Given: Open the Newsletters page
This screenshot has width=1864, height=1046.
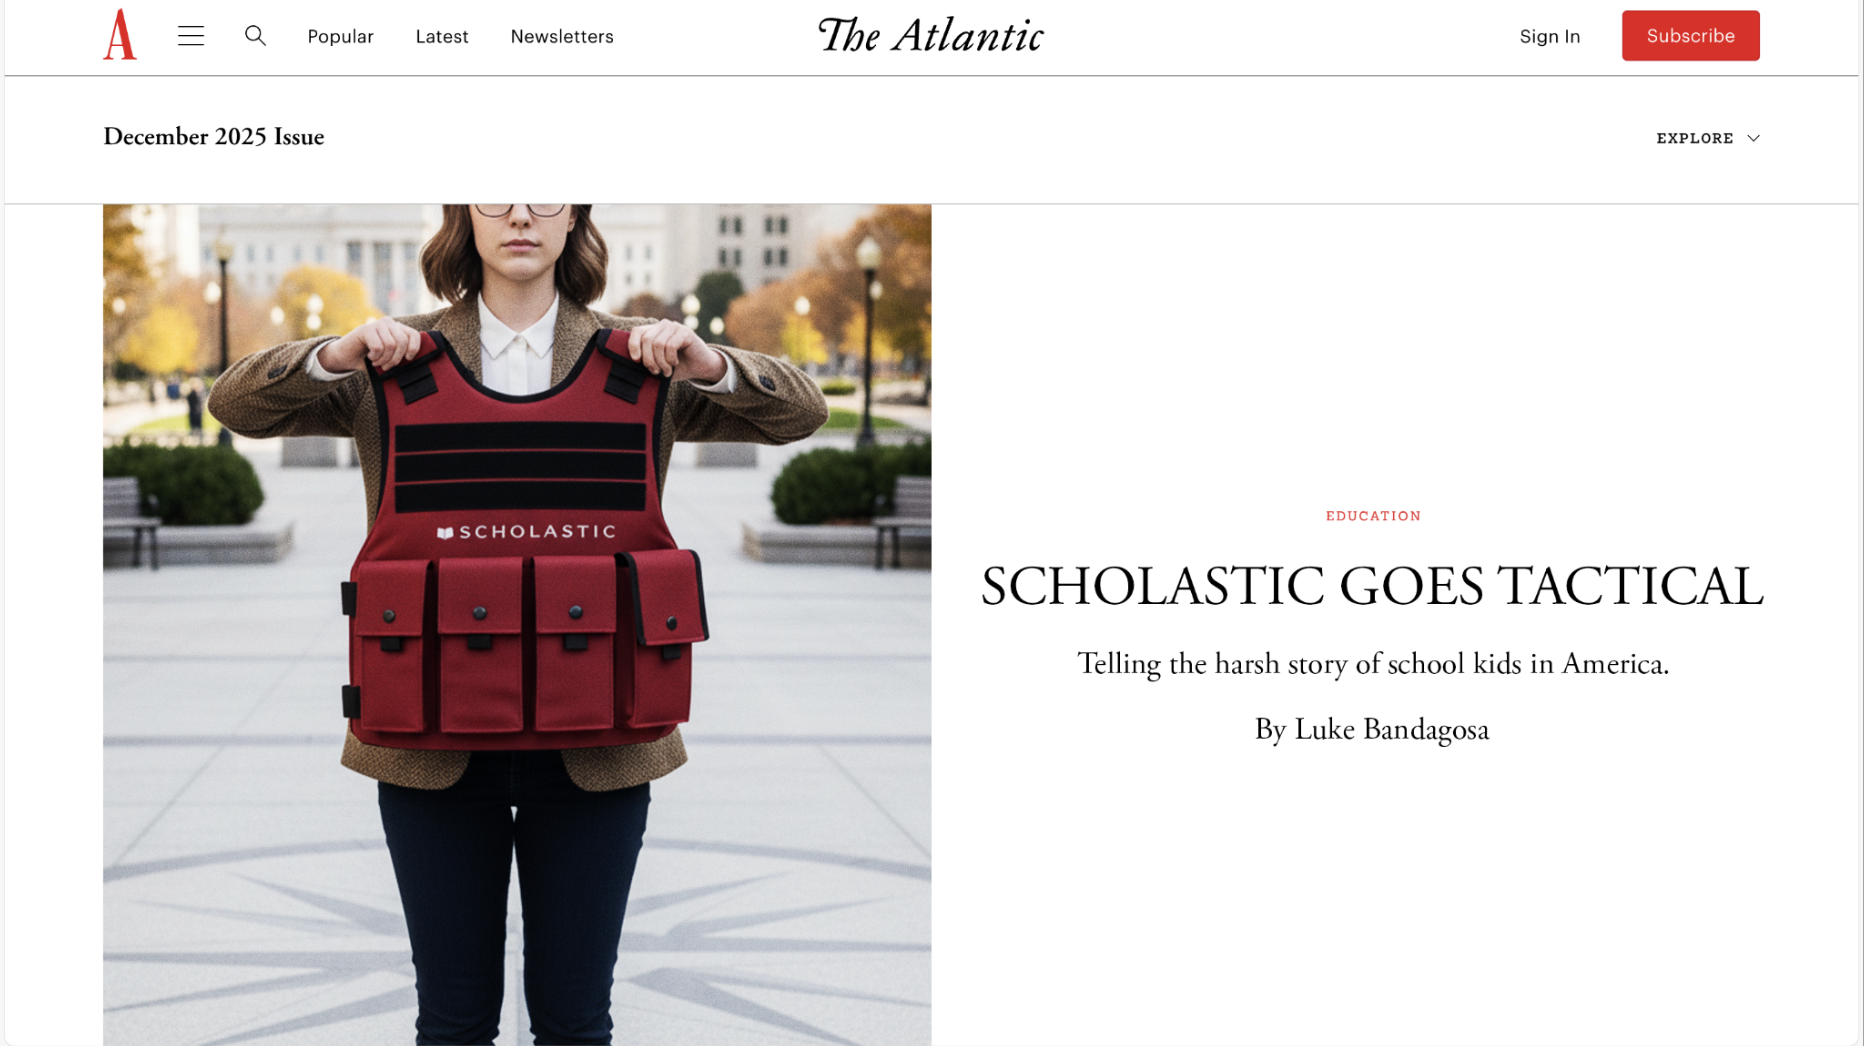Looking at the screenshot, I should pos(562,36).
